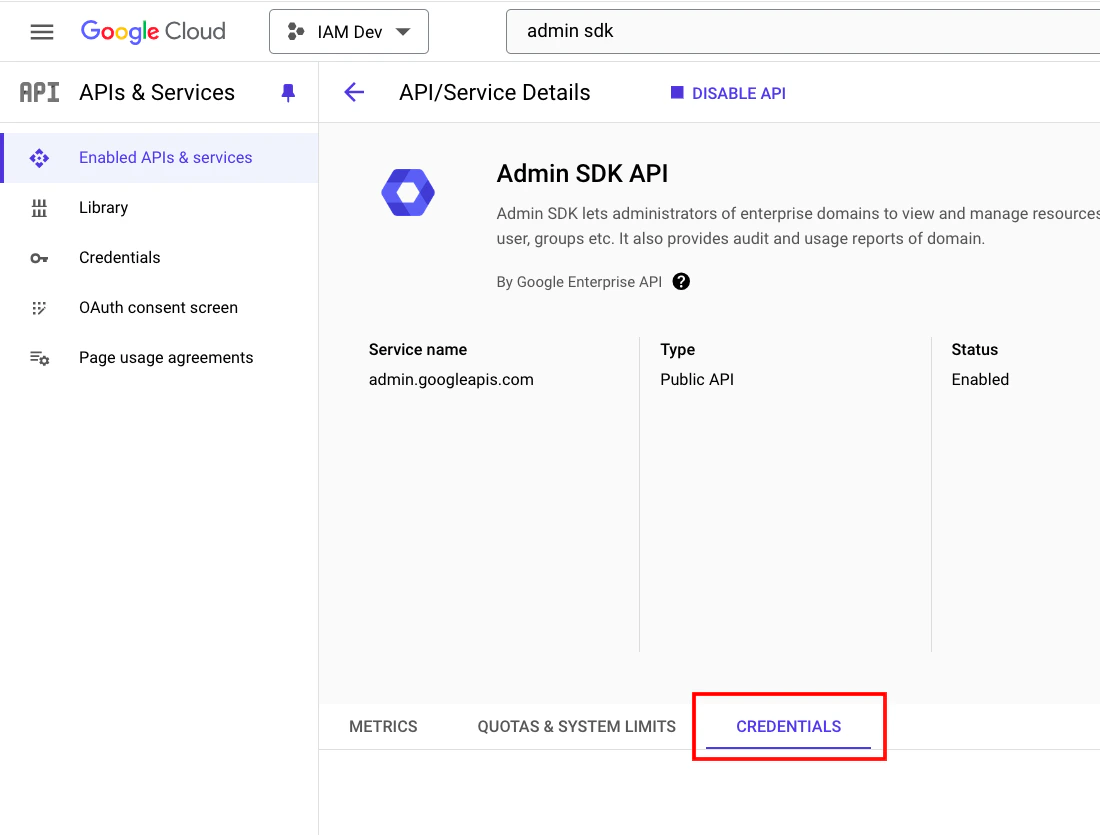1100x835 pixels.
Task: Click the DISABLE API button
Action: 727,92
